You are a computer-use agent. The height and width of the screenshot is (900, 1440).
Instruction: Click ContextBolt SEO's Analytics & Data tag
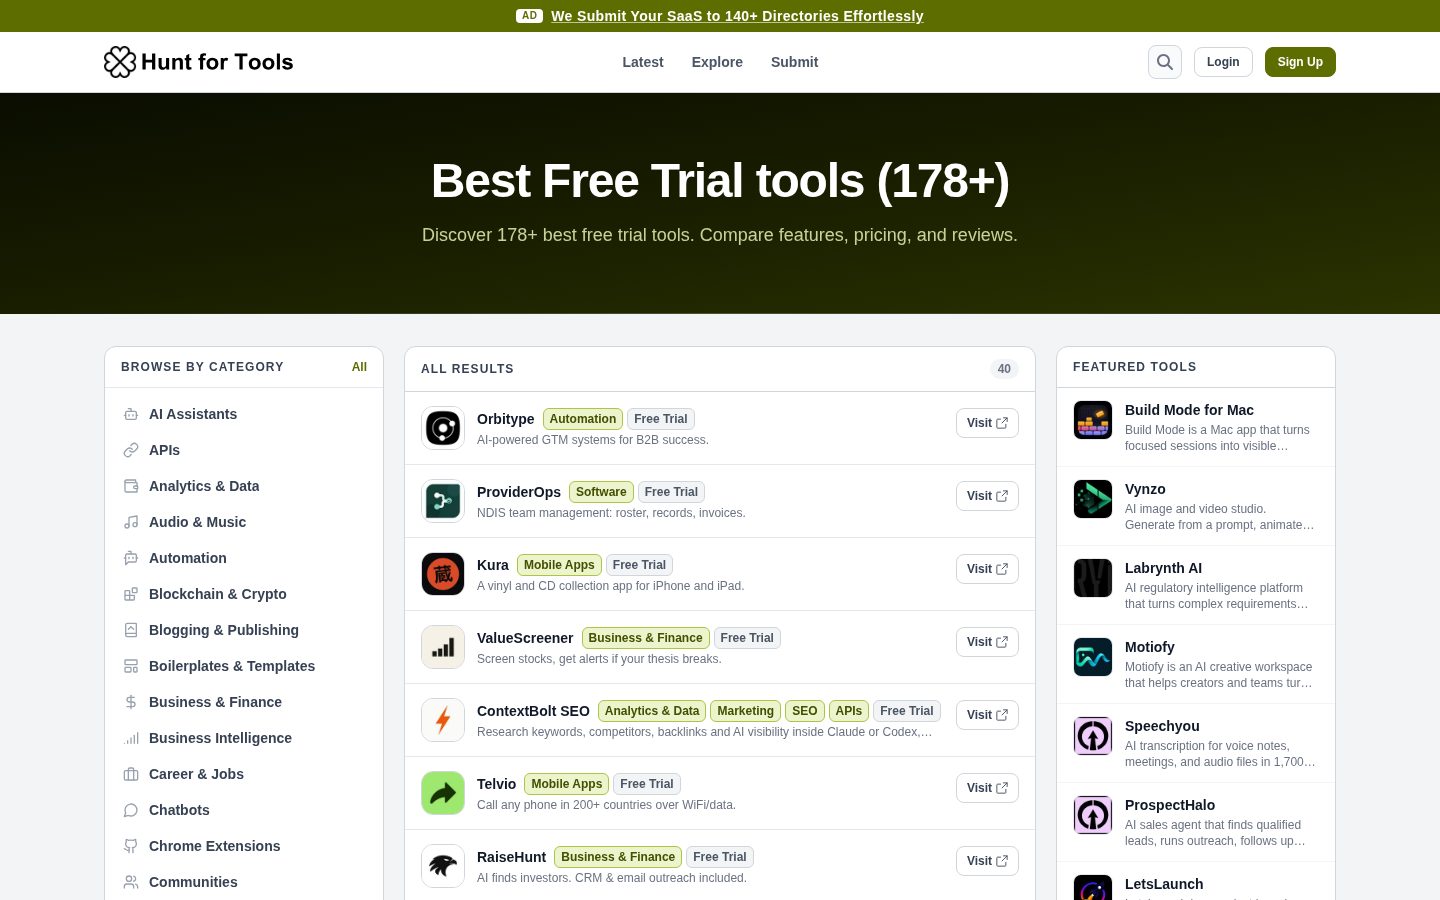pyautogui.click(x=652, y=711)
